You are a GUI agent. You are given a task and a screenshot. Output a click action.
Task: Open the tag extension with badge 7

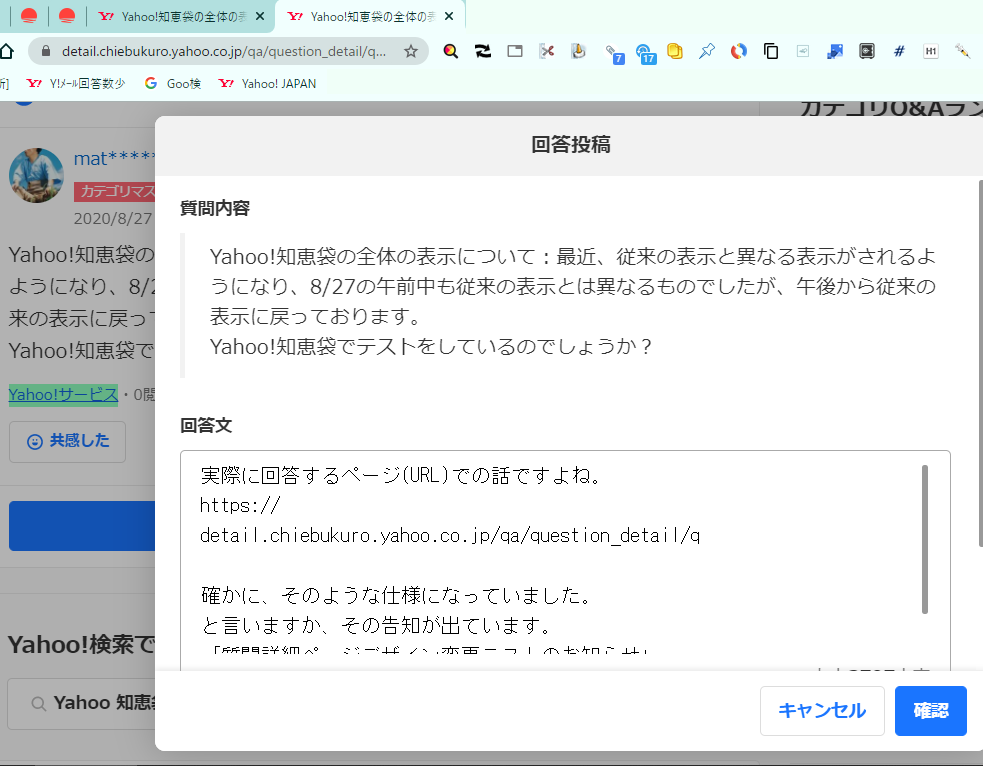point(614,54)
